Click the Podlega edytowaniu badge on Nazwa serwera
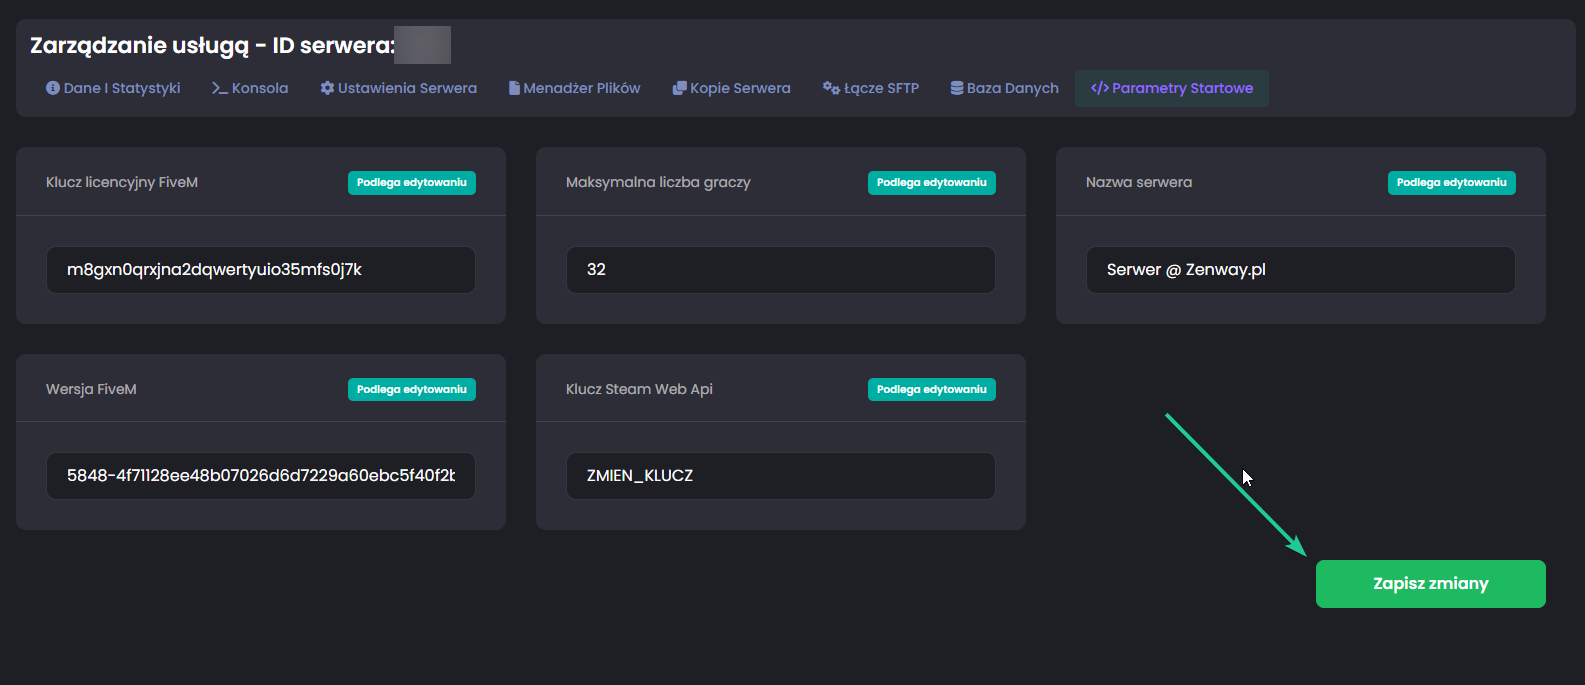1585x685 pixels. 1451,183
